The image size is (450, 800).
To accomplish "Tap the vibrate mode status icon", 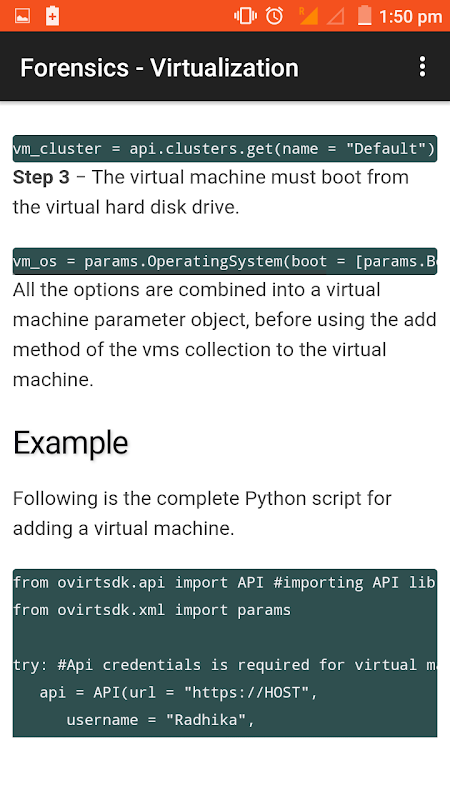I will pos(245,16).
